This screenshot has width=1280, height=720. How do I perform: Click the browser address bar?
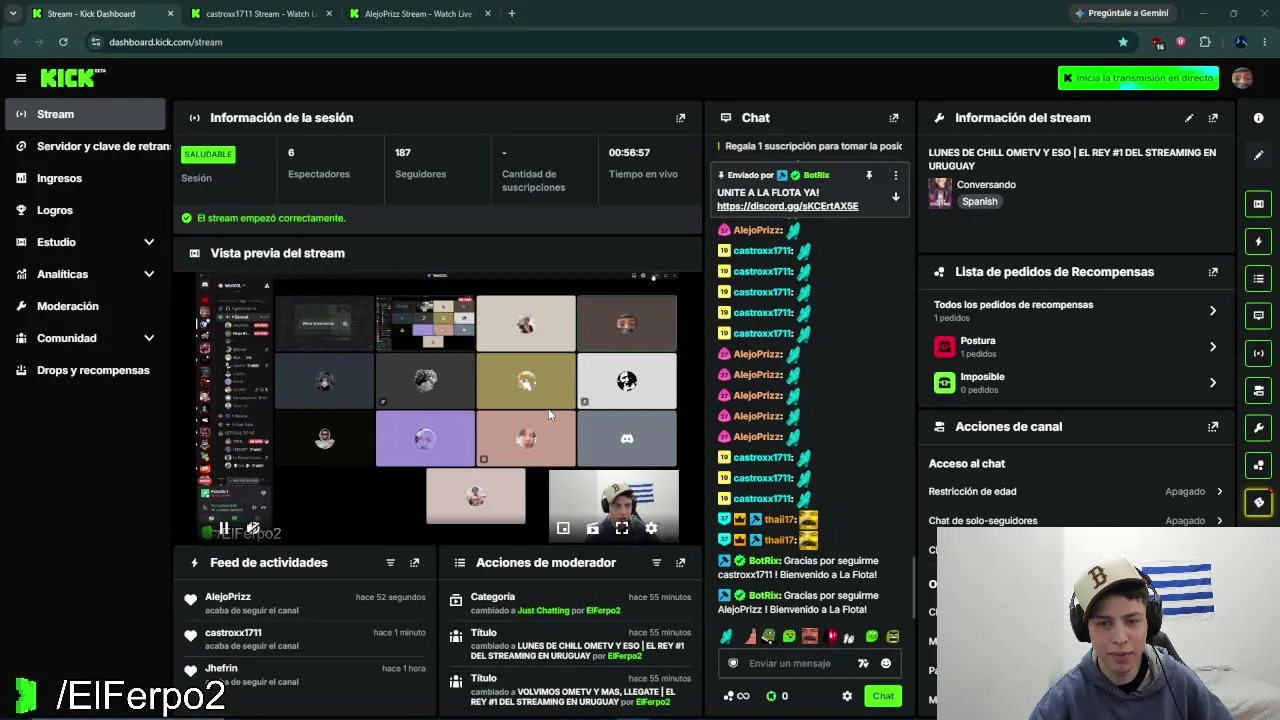click(x=600, y=42)
